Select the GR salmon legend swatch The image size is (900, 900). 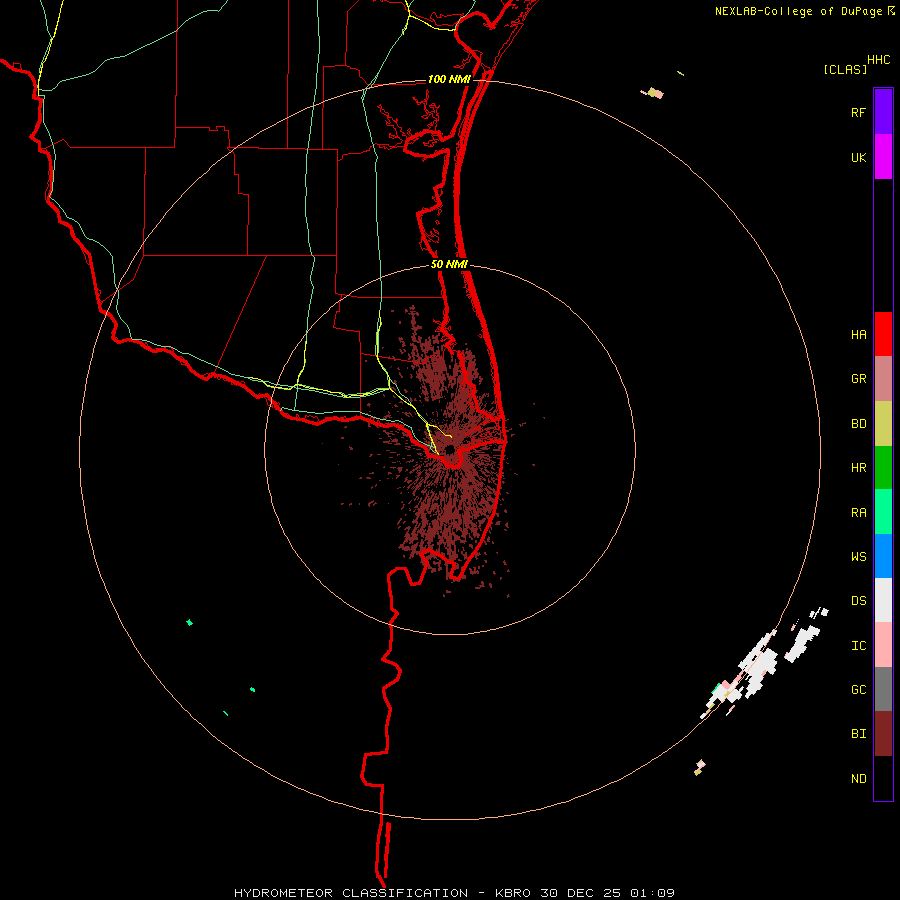[883, 379]
